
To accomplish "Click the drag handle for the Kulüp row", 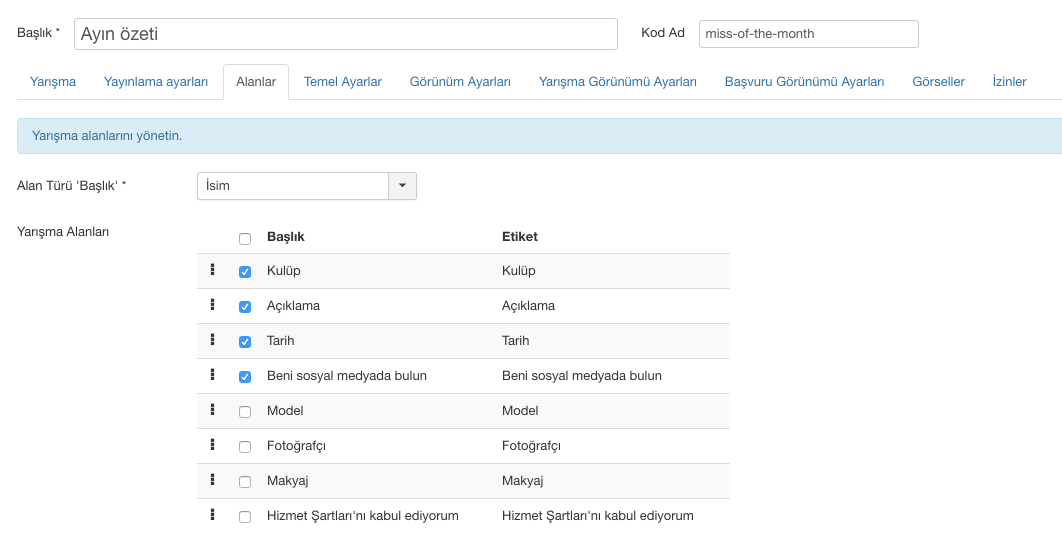I will (x=212, y=270).
